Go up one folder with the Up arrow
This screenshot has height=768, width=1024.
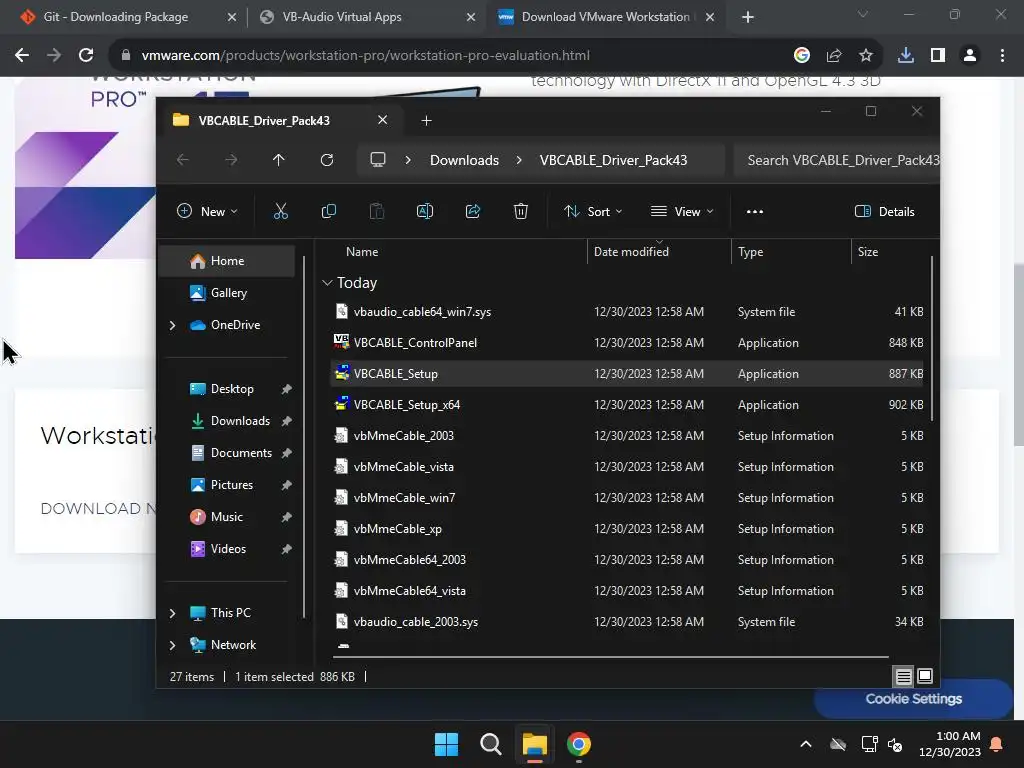point(279,160)
